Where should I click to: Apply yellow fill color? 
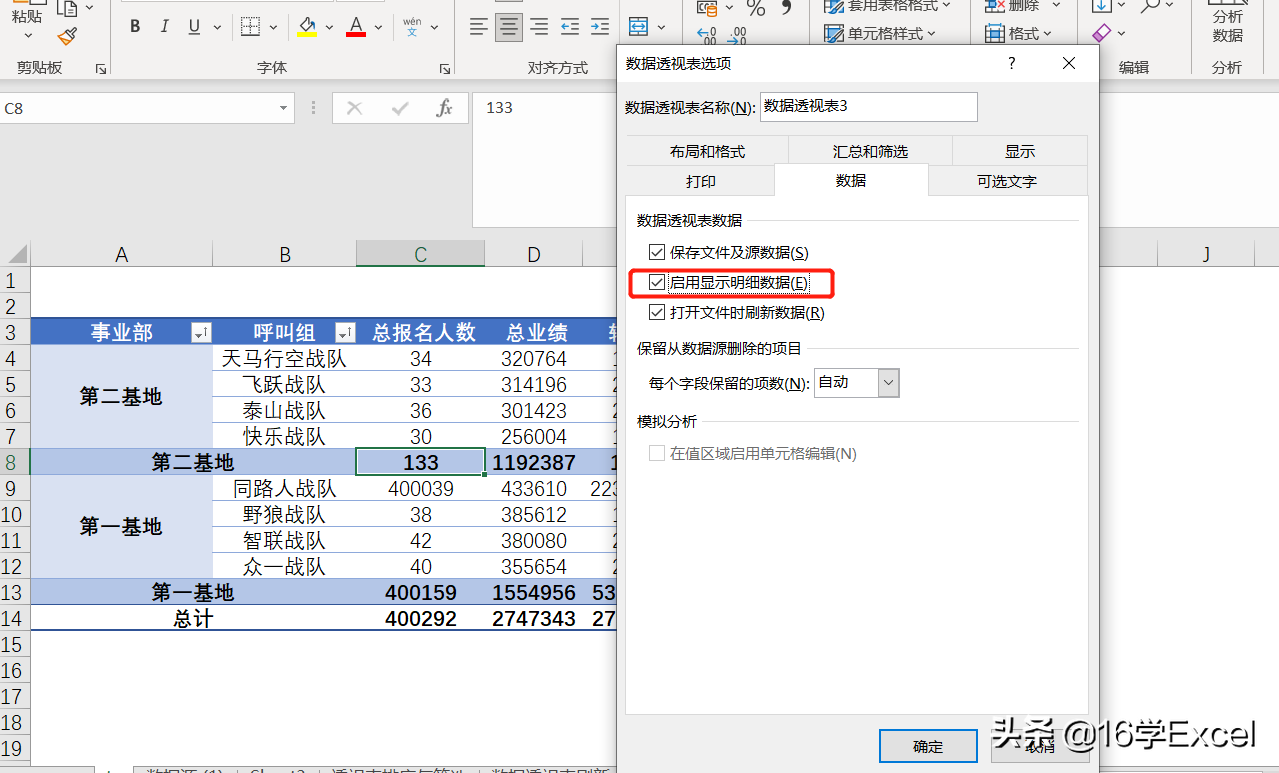click(x=308, y=27)
